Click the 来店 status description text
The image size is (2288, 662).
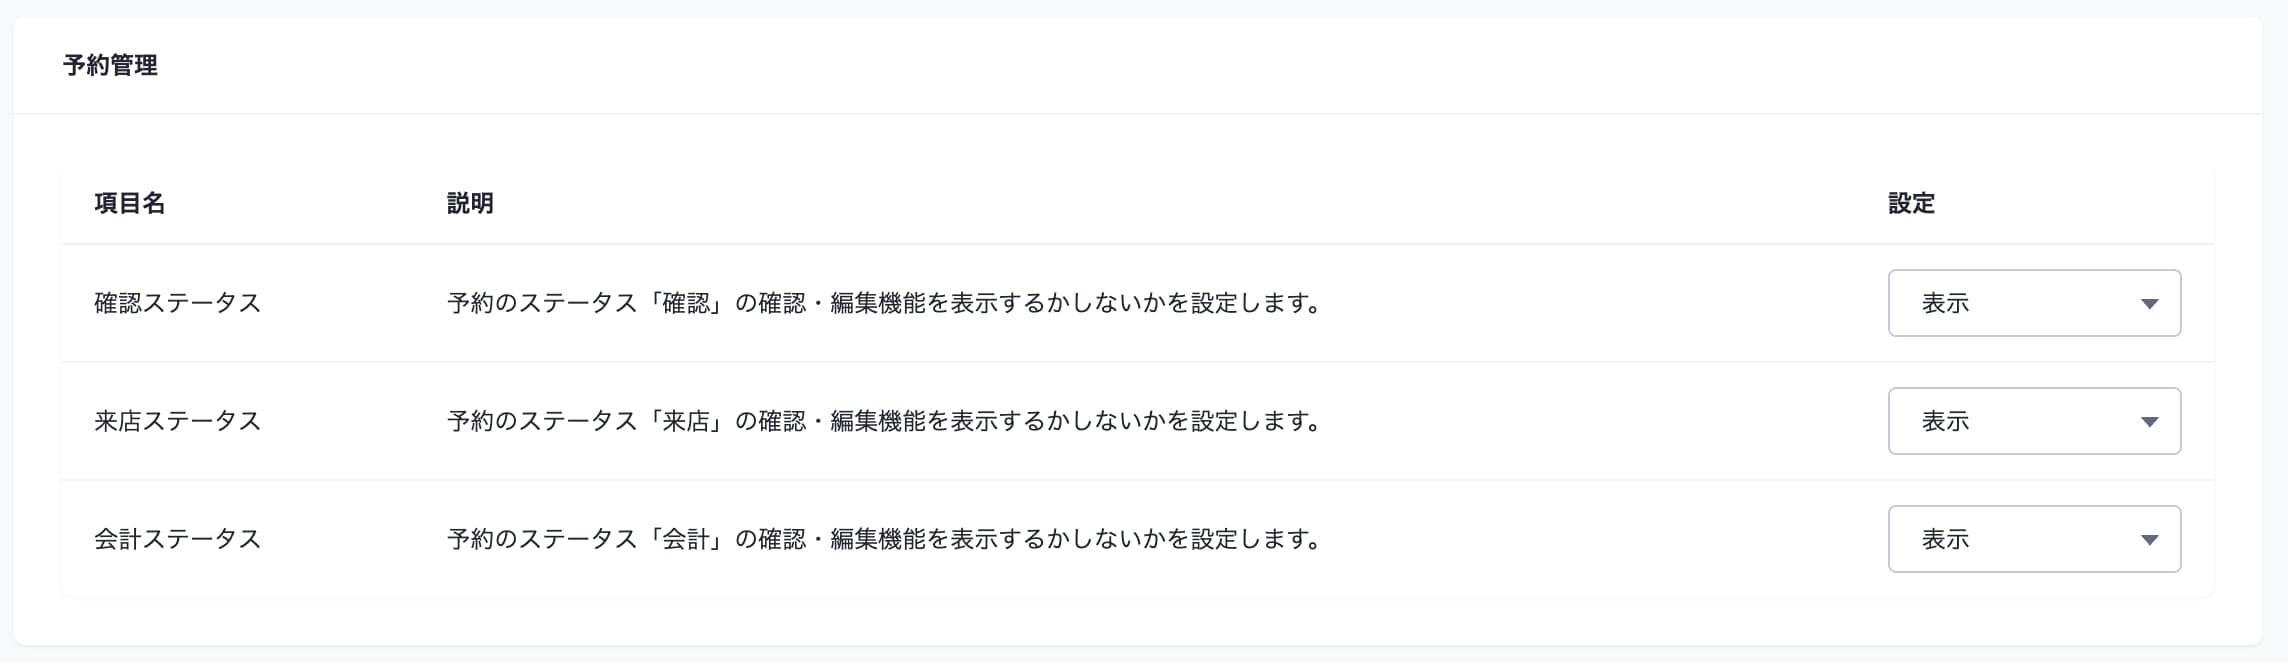coord(886,421)
